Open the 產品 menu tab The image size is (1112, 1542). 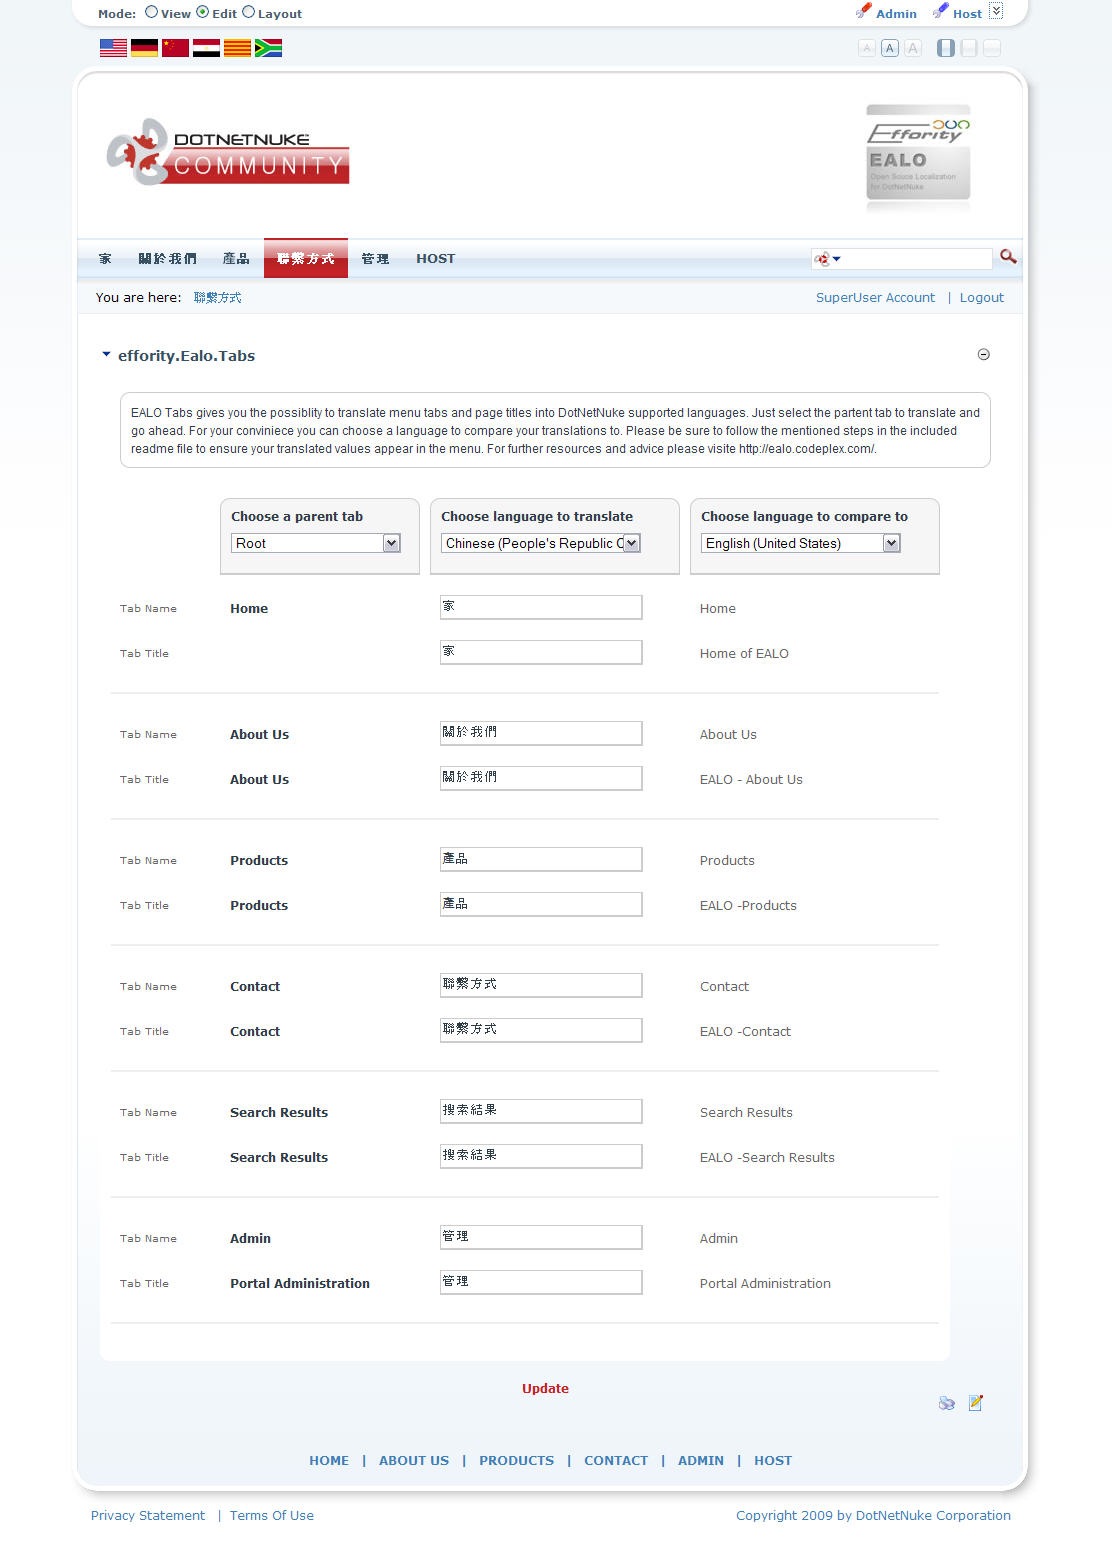tap(236, 258)
